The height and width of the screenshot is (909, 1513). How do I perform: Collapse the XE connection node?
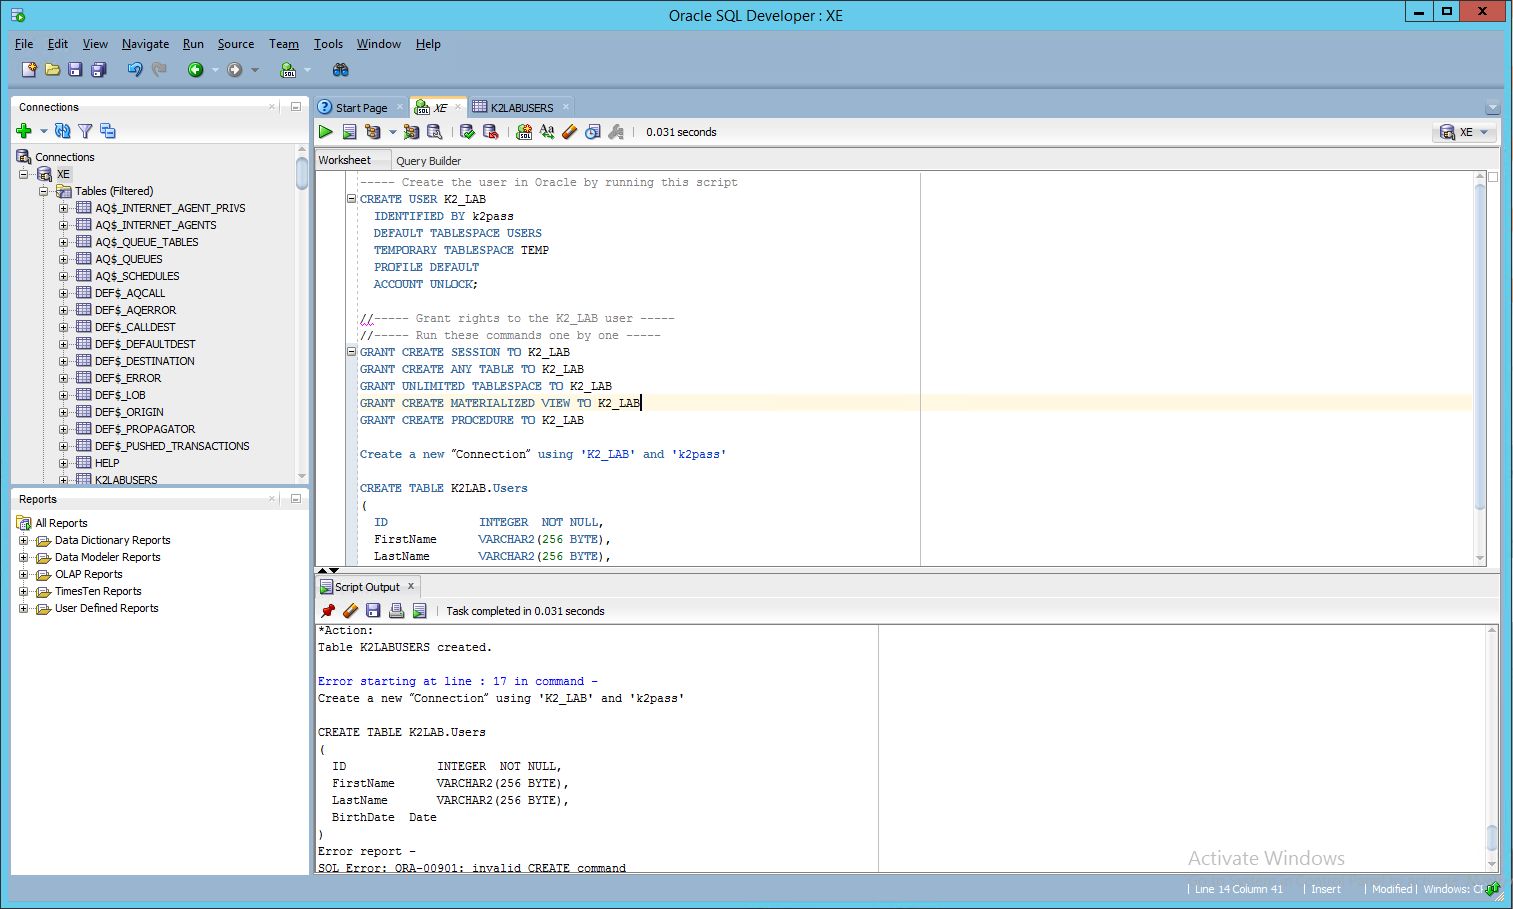tap(24, 174)
